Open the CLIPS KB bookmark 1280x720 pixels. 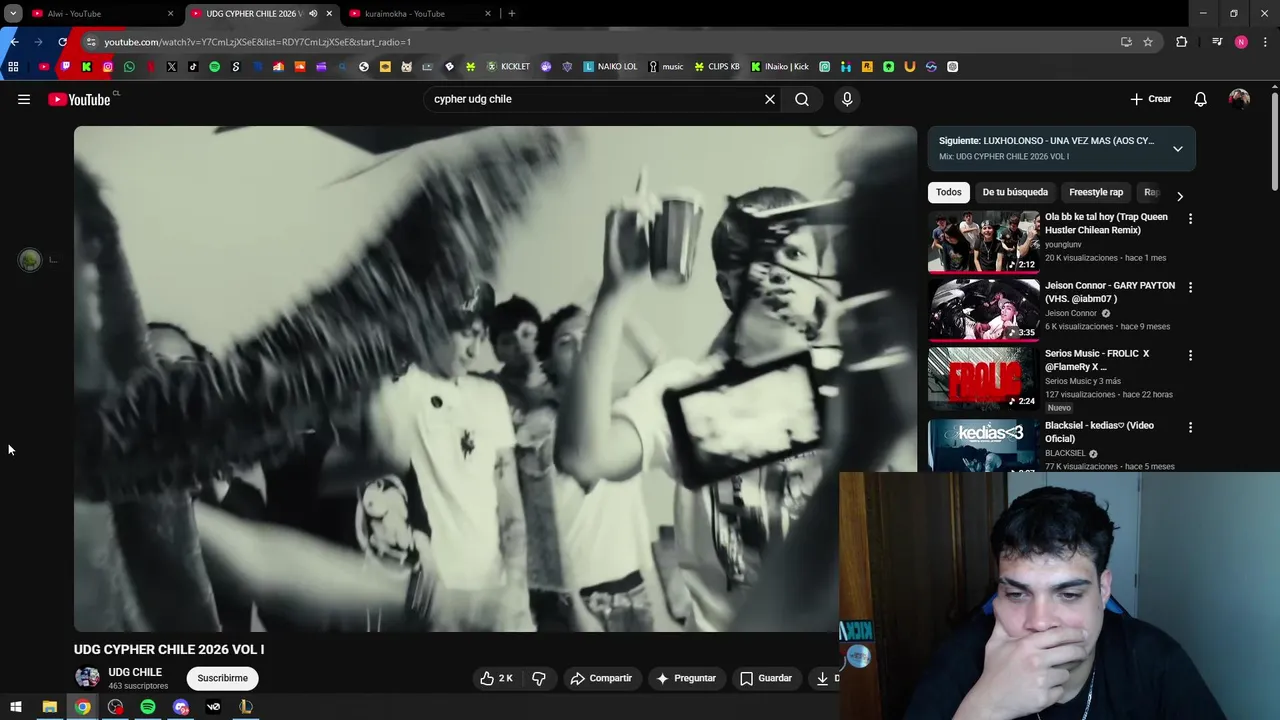tap(717, 67)
